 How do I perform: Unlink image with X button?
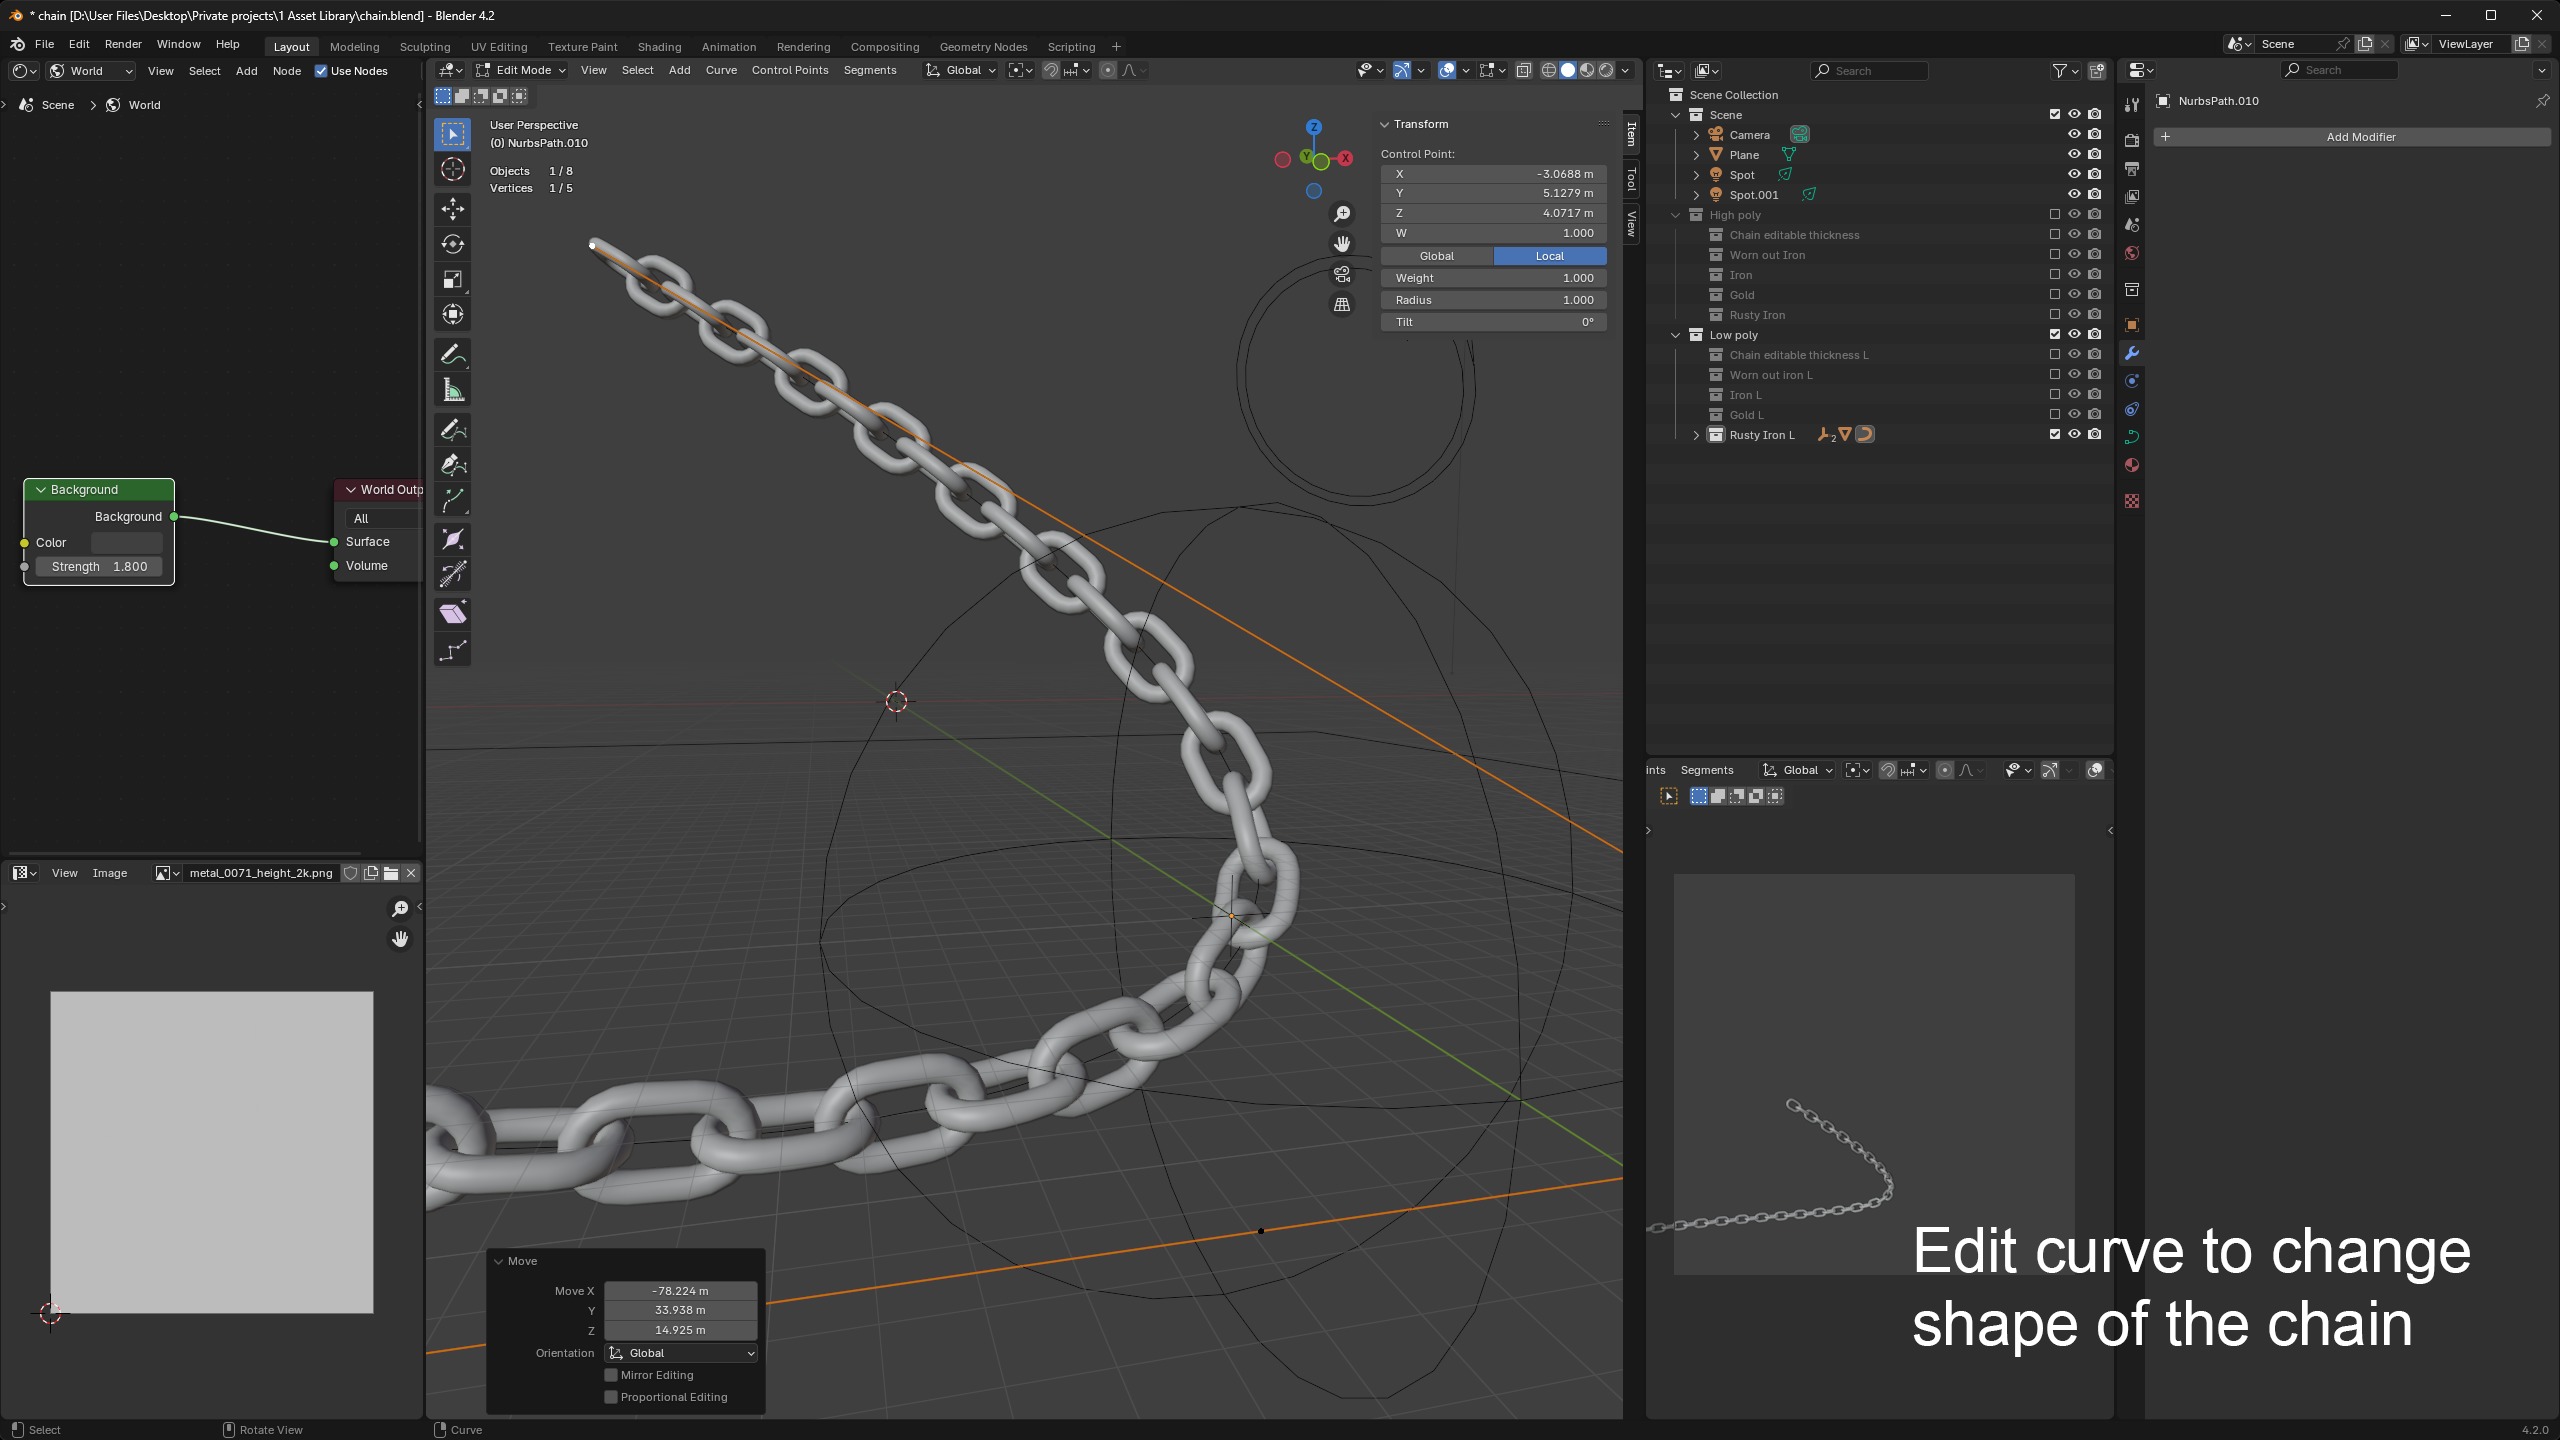(411, 873)
